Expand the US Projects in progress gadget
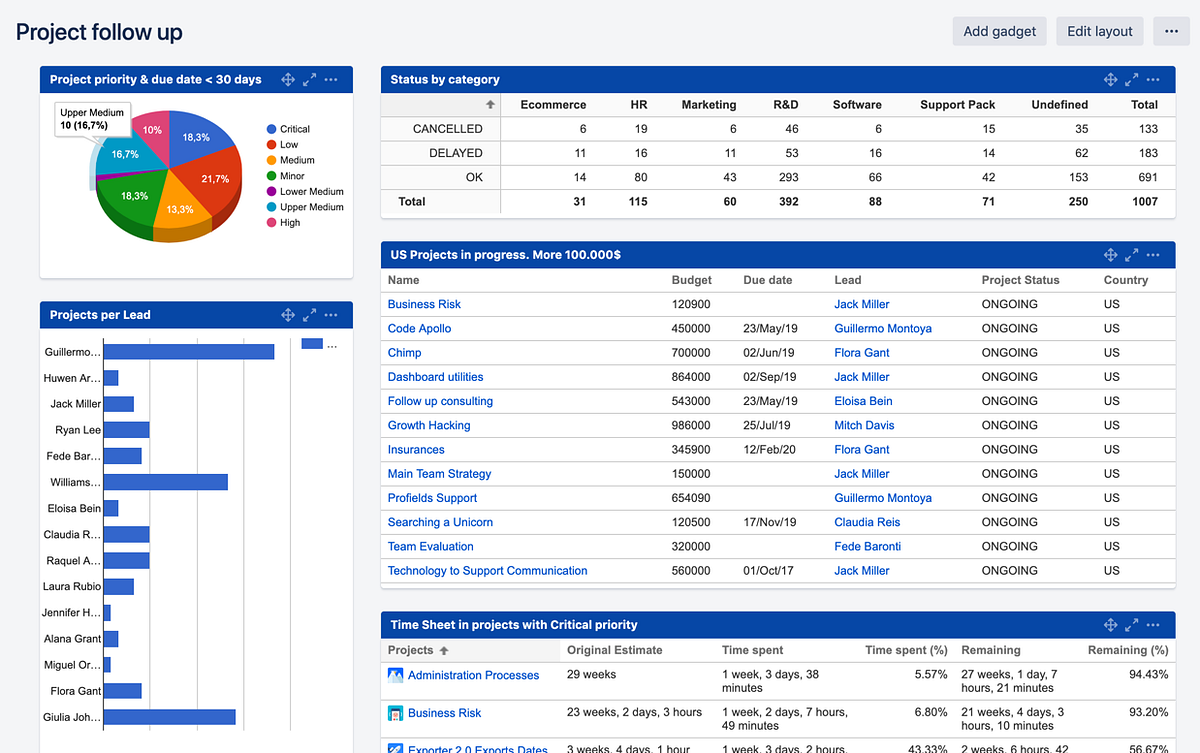 1132,255
